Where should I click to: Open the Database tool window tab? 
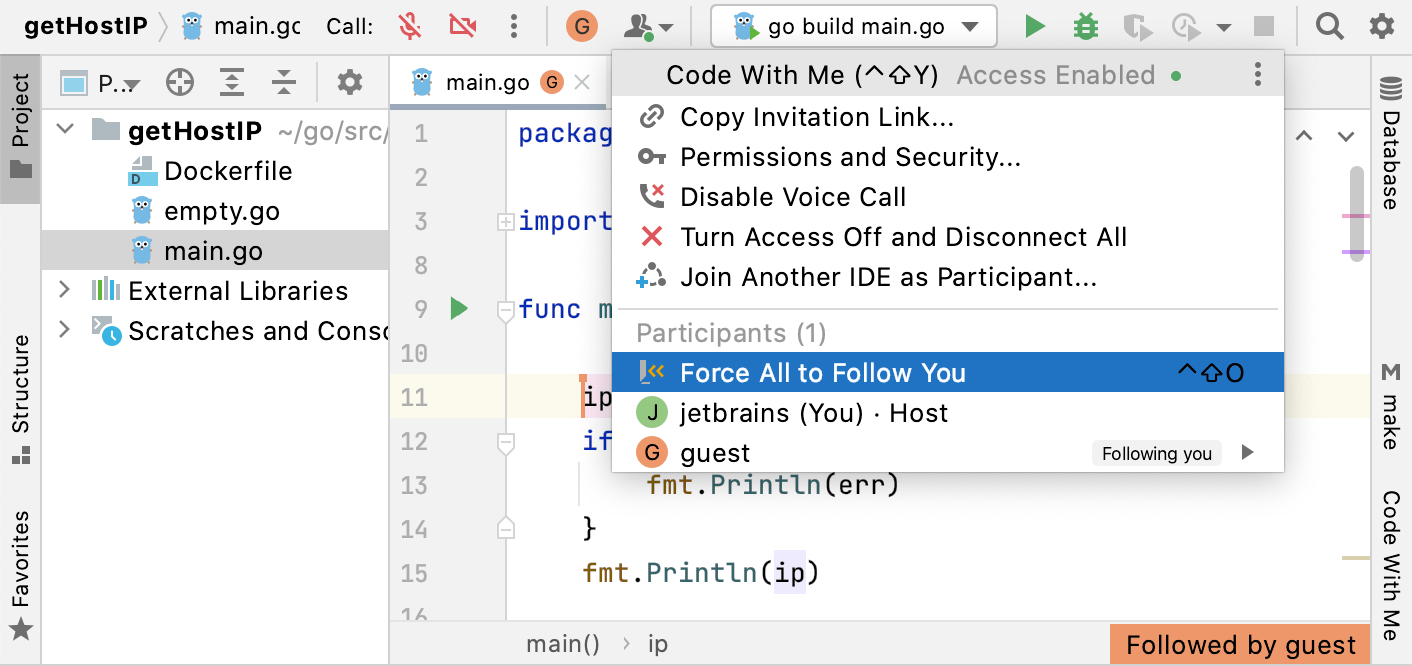(1391, 147)
